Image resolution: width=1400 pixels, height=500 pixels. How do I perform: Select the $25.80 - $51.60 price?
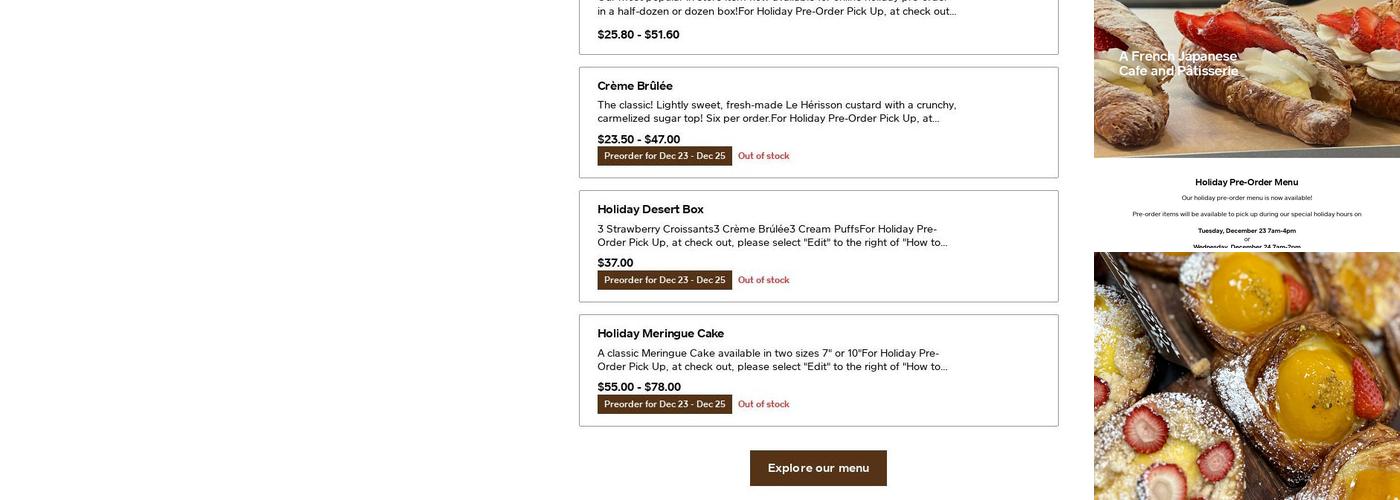pyautogui.click(x=638, y=34)
